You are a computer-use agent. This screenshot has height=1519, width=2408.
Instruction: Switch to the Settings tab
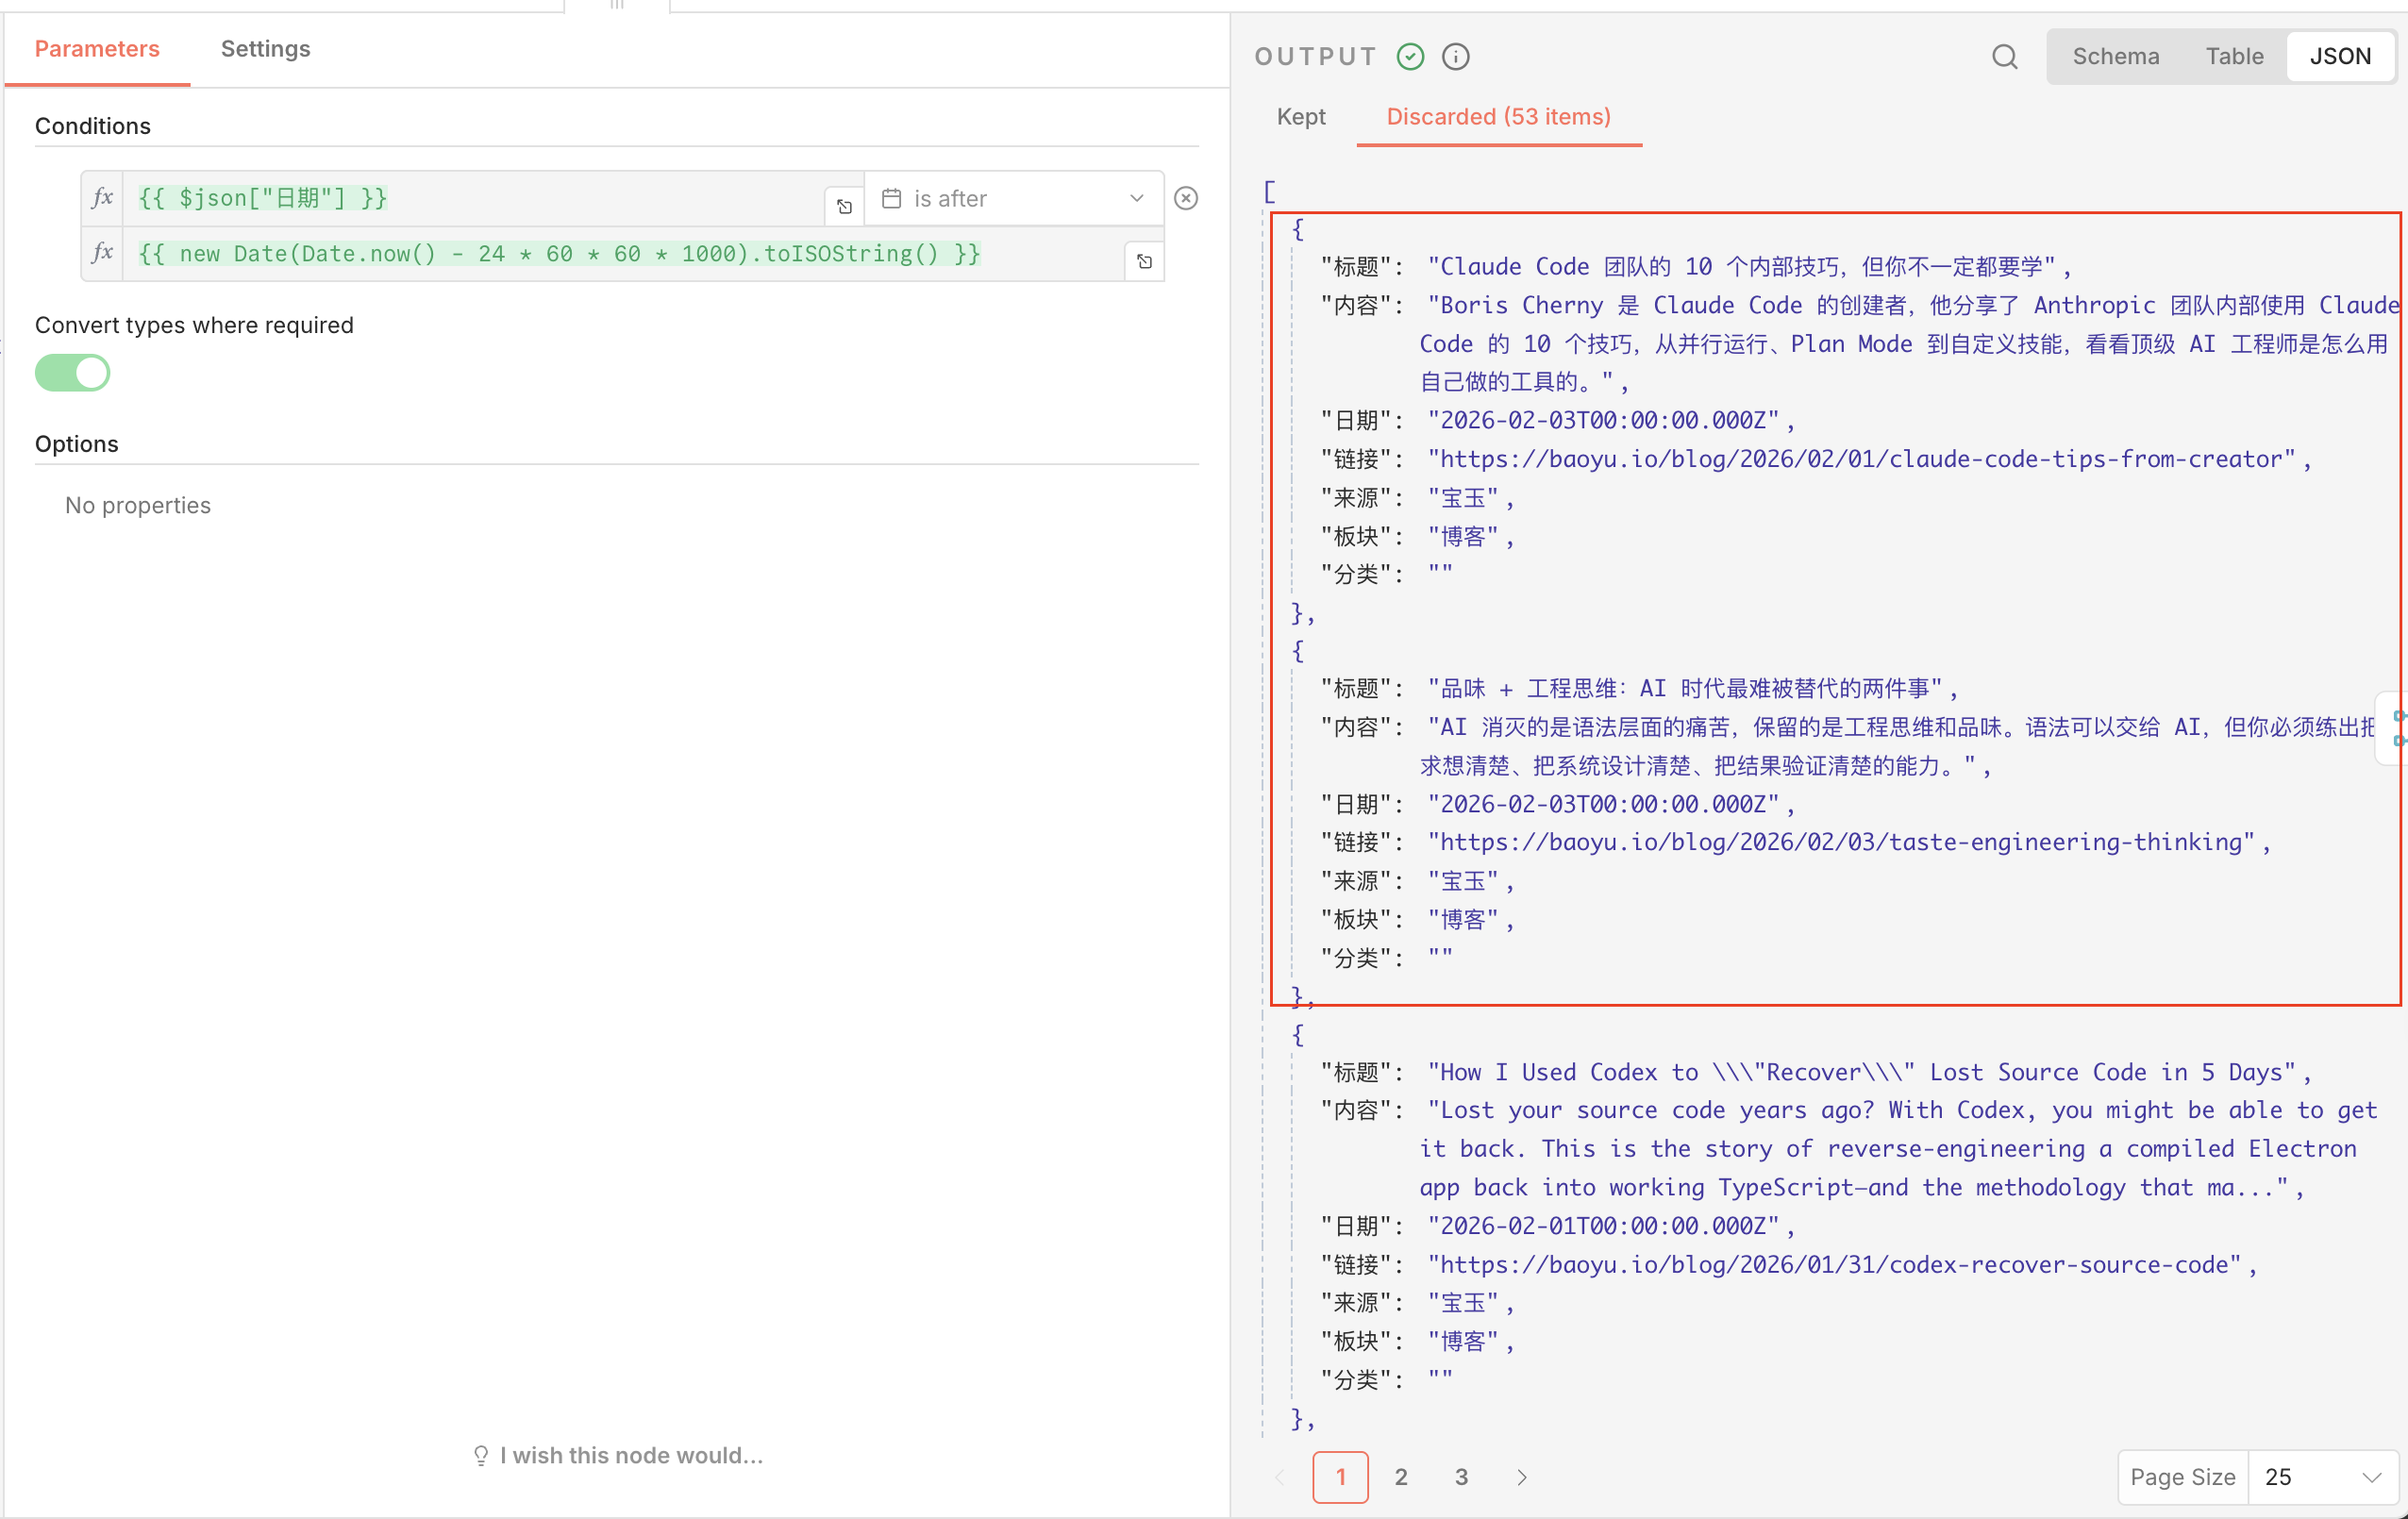coord(265,49)
